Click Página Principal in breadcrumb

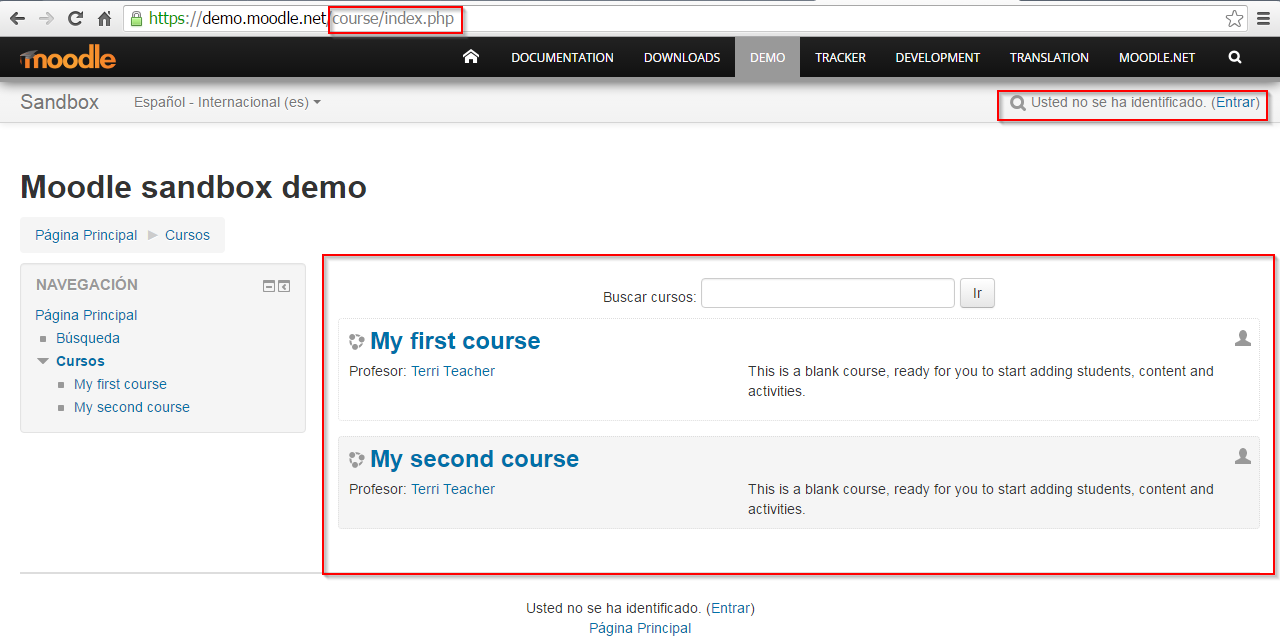(86, 235)
